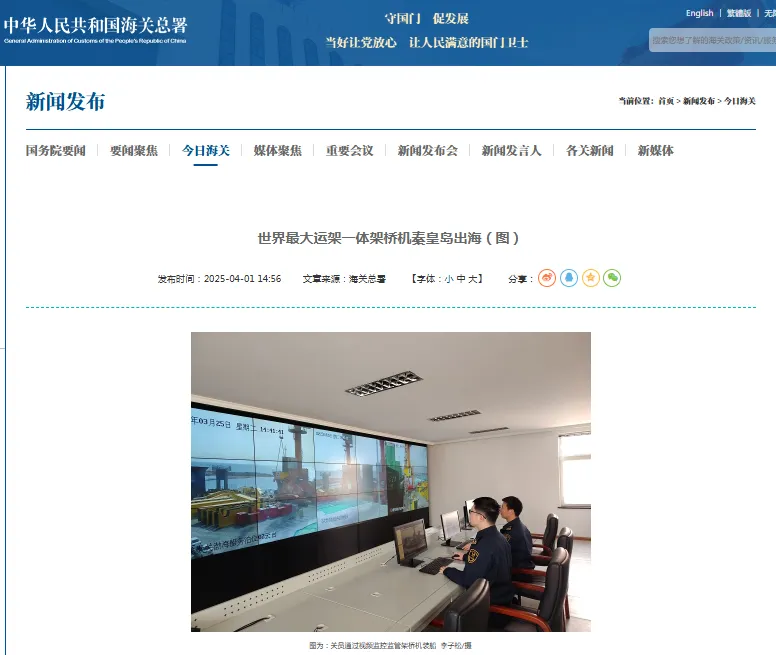Open the 要闻聚焦 tab
The height and width of the screenshot is (655, 776).
pyautogui.click(x=134, y=150)
